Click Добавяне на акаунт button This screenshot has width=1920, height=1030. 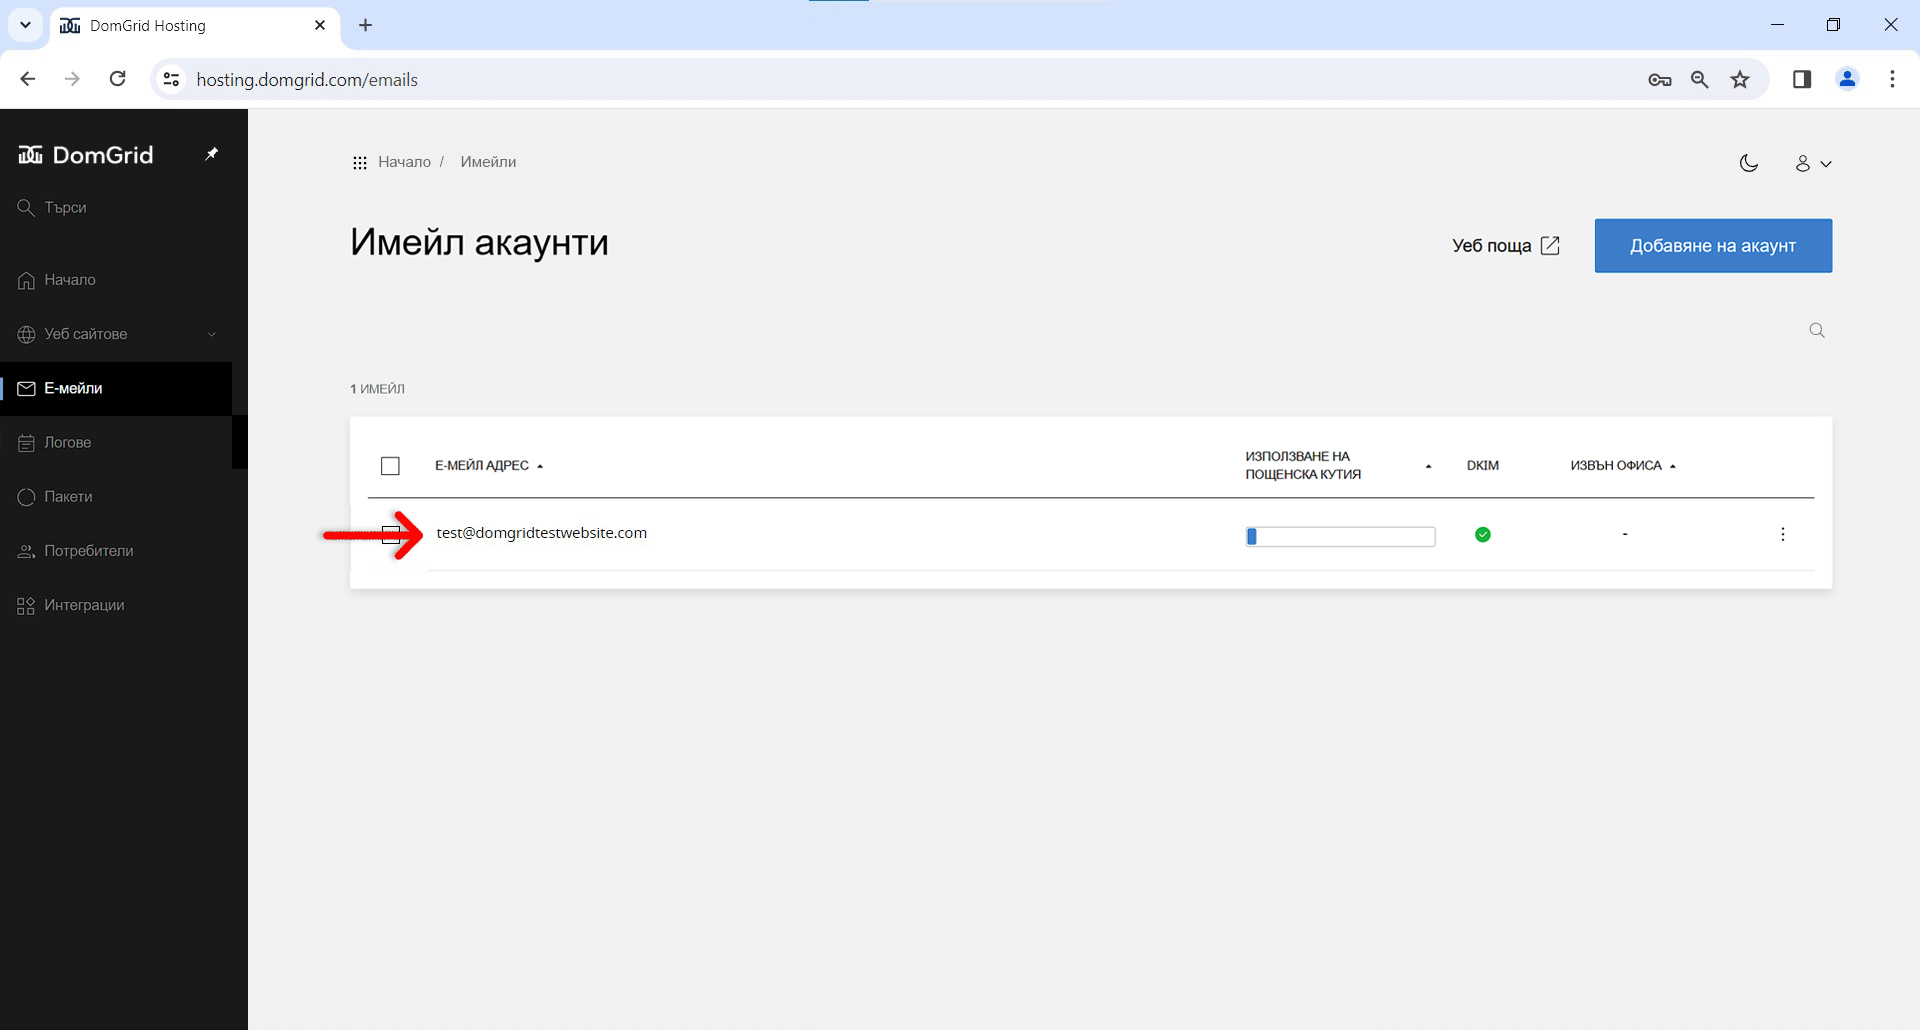(x=1713, y=246)
